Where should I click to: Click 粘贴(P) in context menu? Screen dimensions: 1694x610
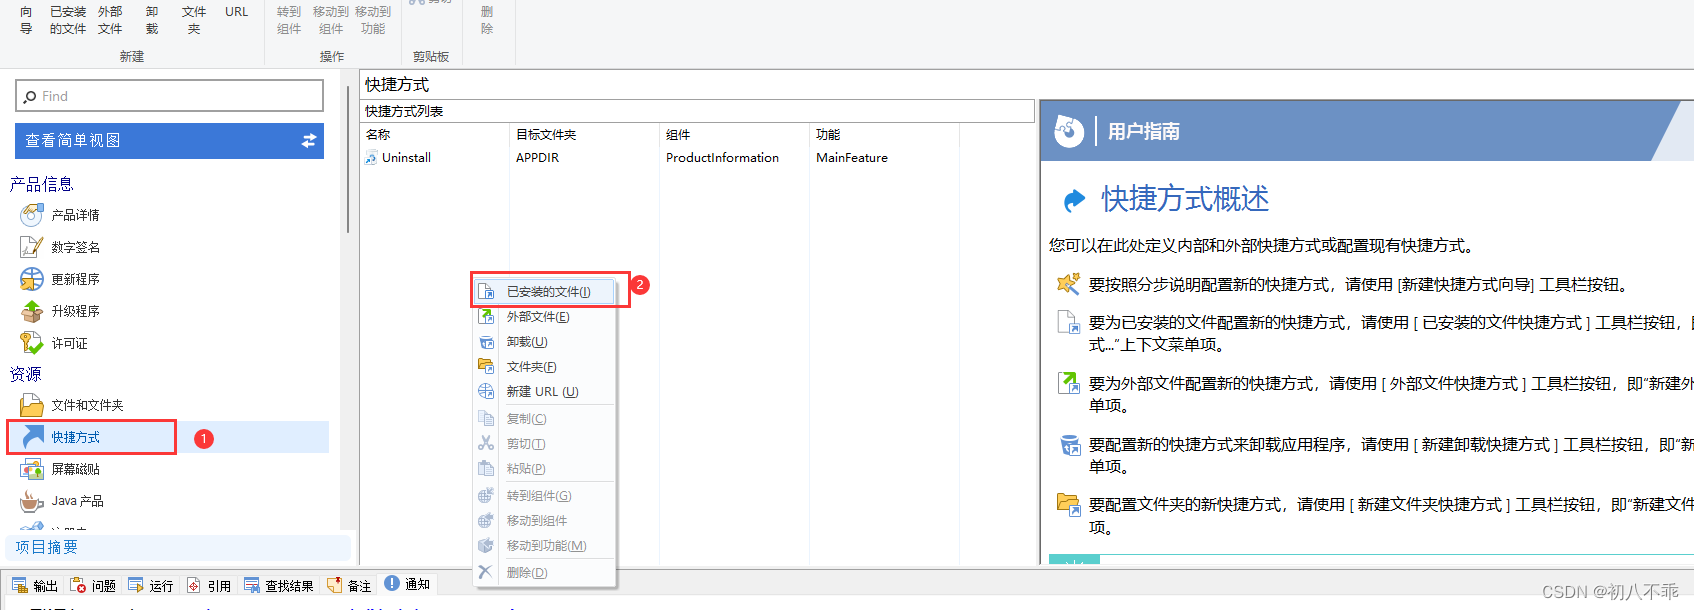[545, 469]
